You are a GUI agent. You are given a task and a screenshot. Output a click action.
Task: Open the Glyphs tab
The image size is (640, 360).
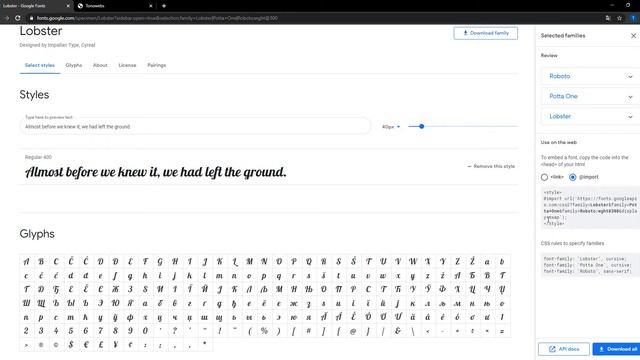point(74,65)
